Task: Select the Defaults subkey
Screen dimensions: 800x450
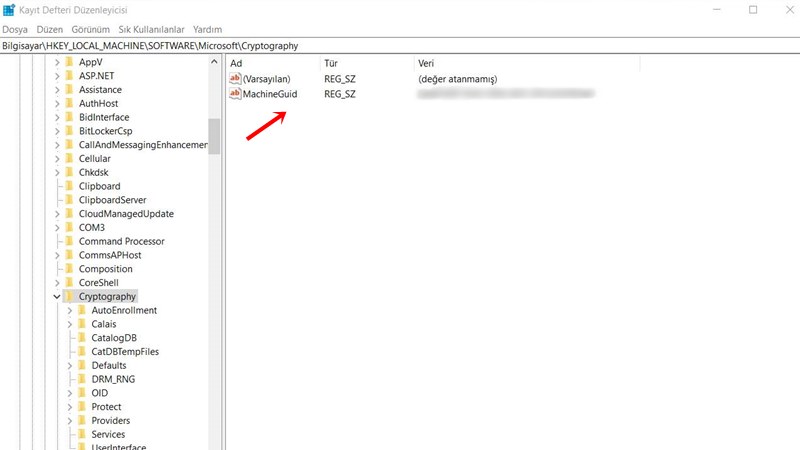Action: [109, 365]
